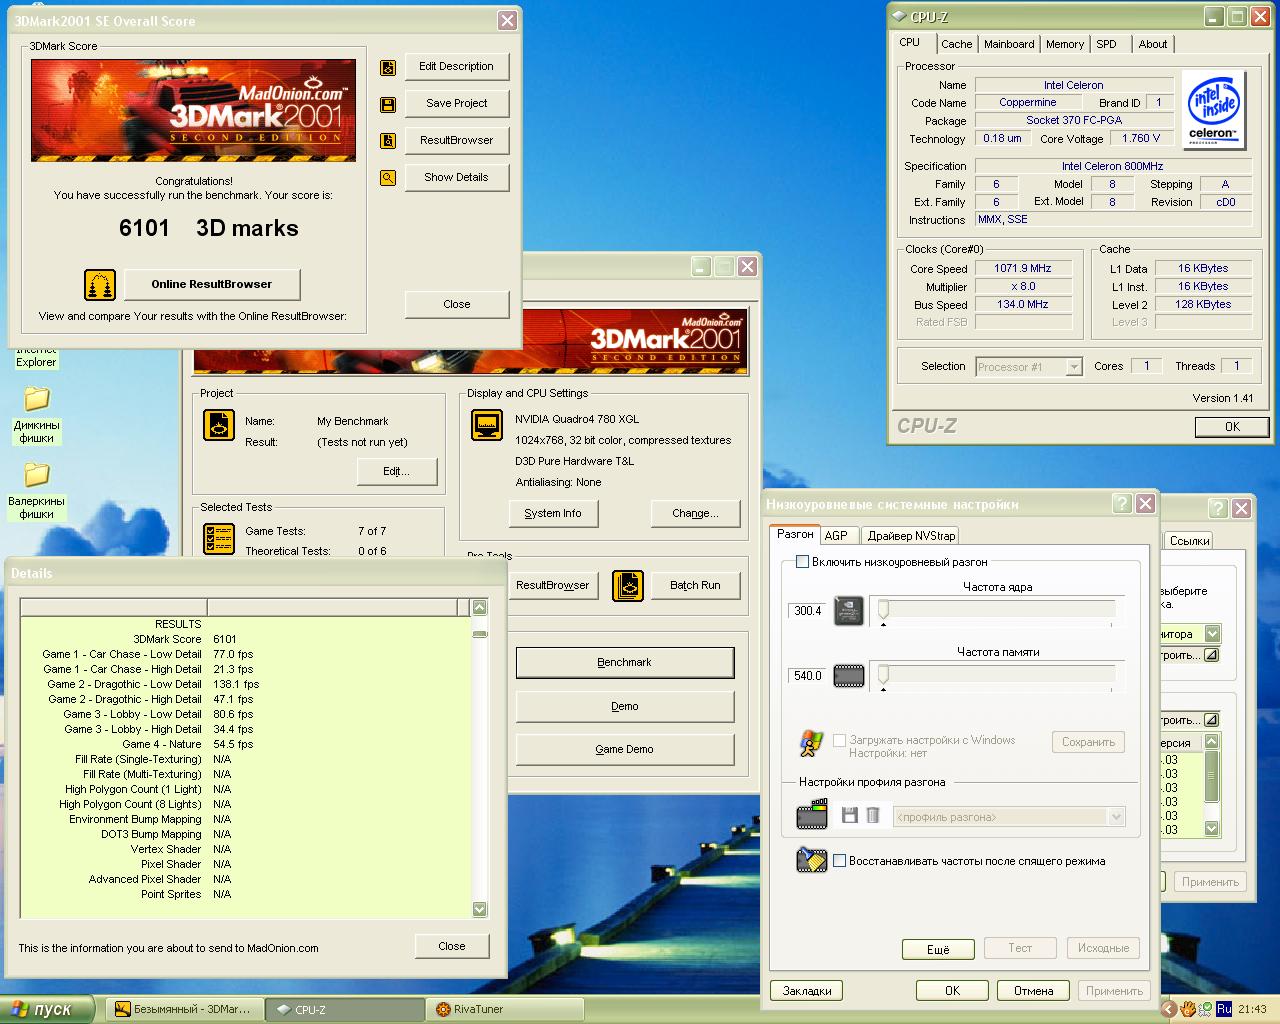This screenshot has height=1024, width=1280.
Task: Click the overclocking profile card icon
Action: coord(812,815)
